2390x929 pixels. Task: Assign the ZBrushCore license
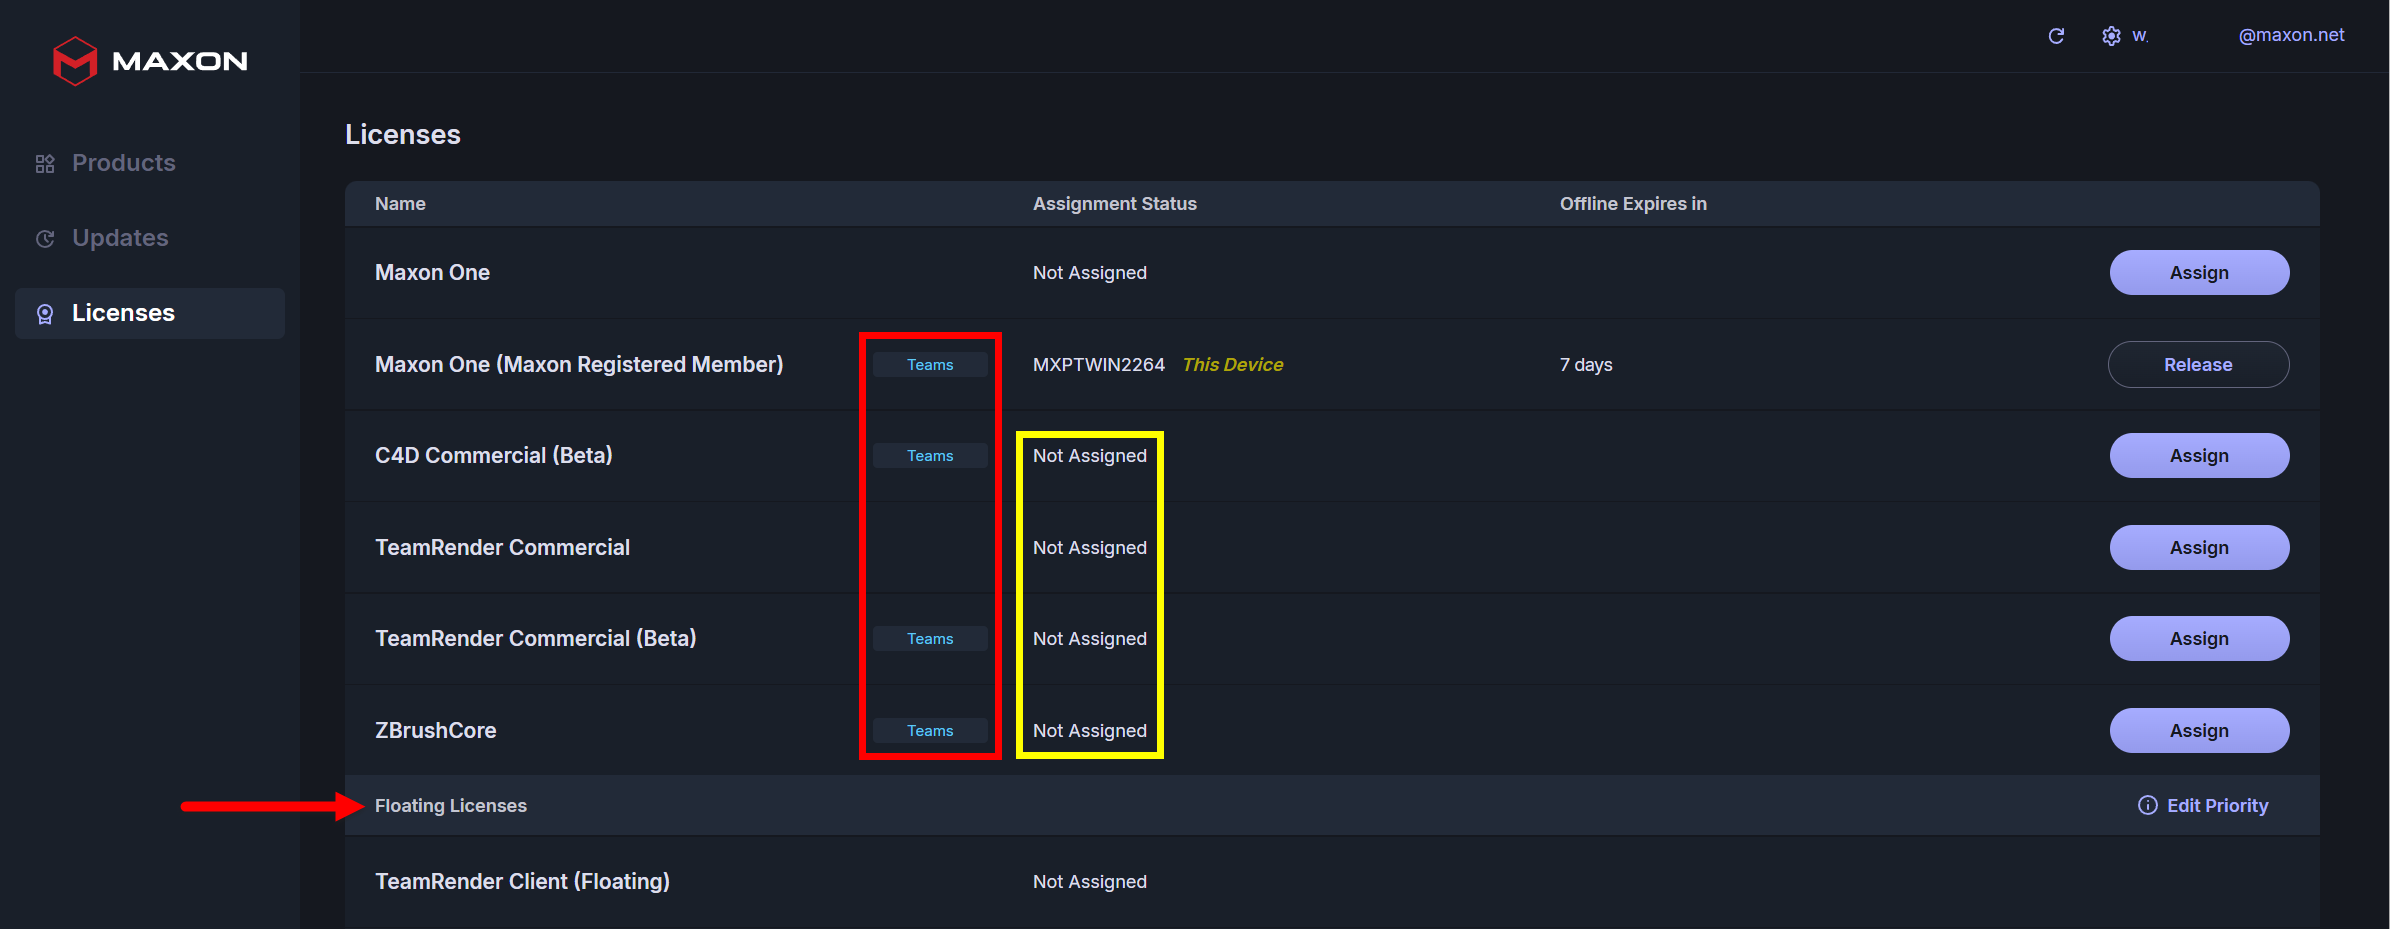coord(2198,731)
